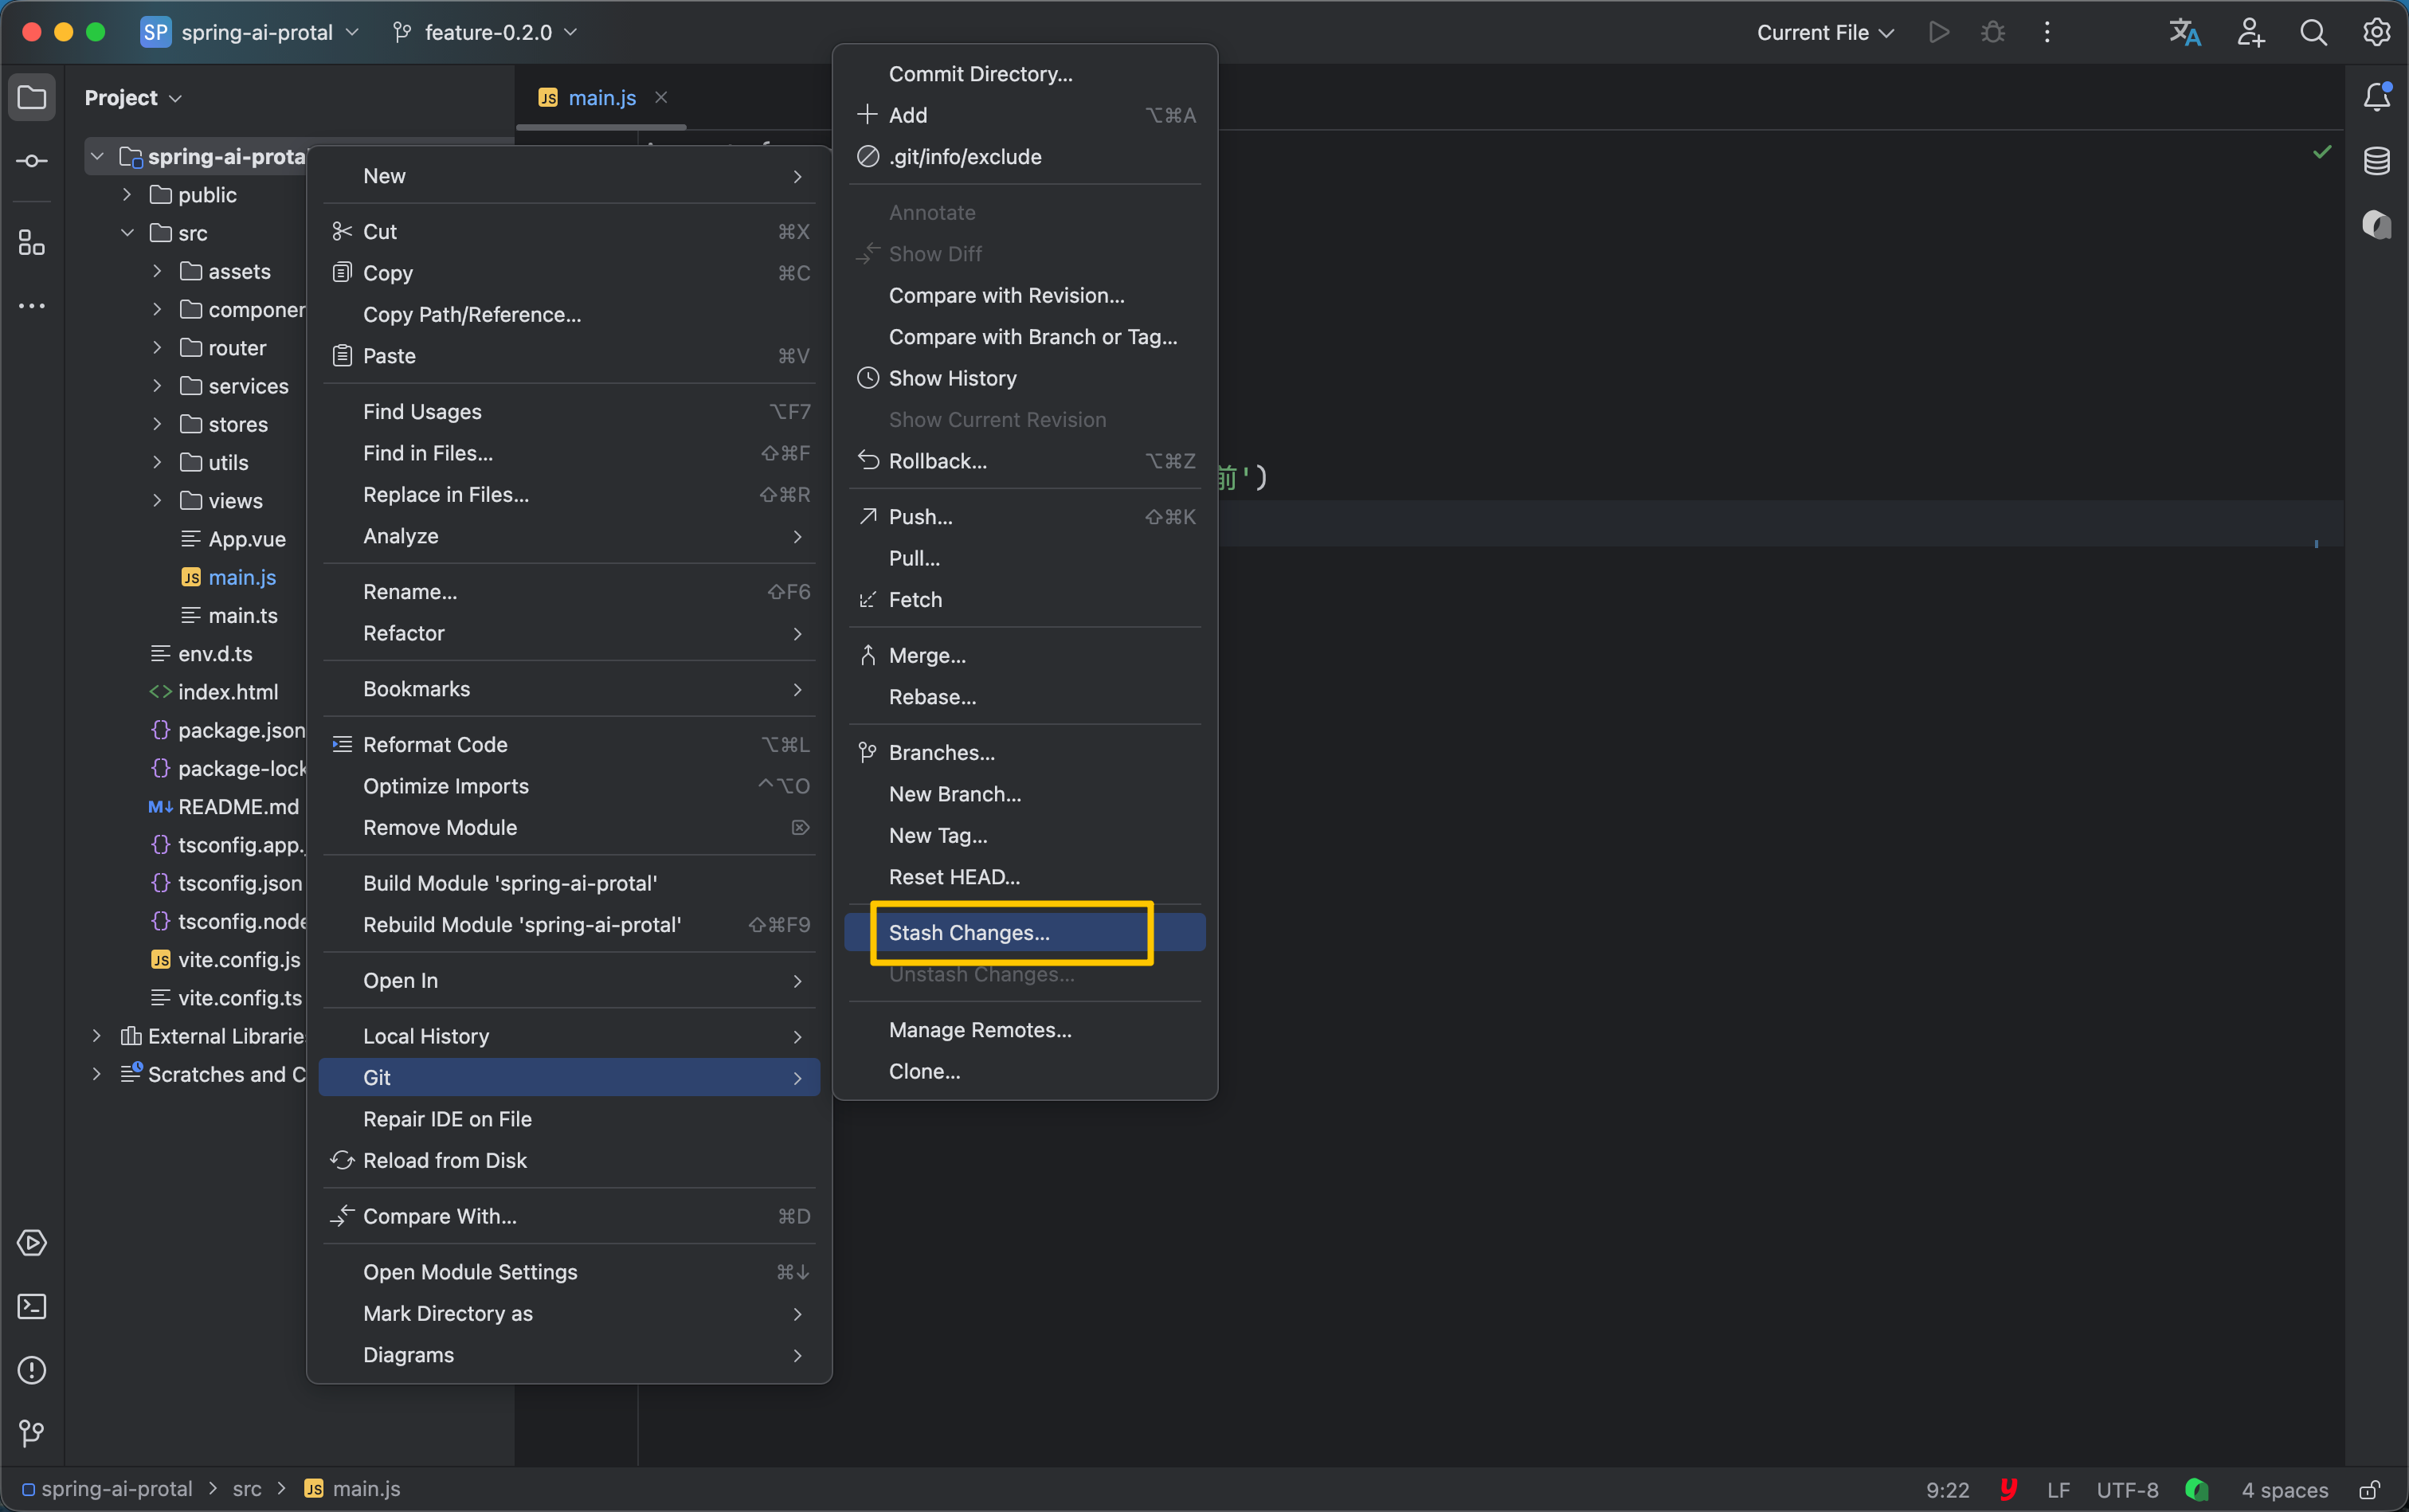The width and height of the screenshot is (2409, 1512).
Task: Toggle read-only lock in status bar
Action: click(x=2369, y=1490)
